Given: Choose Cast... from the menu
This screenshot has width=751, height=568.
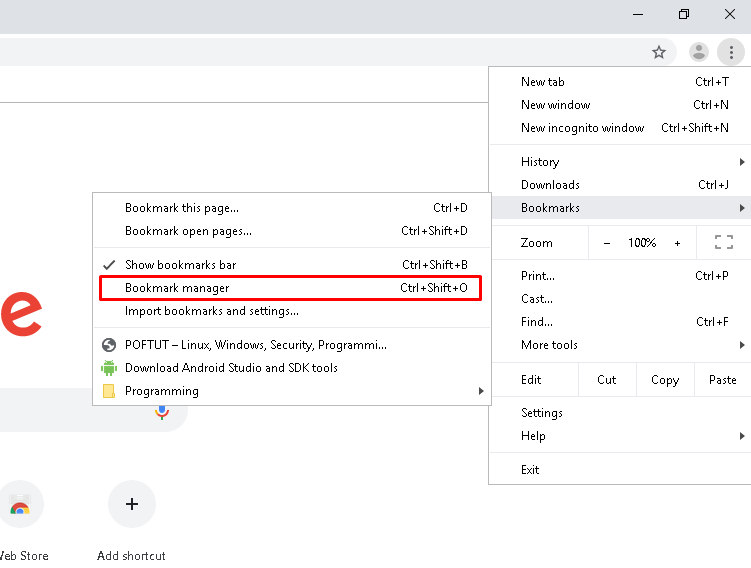Looking at the screenshot, I should (x=622, y=299).
